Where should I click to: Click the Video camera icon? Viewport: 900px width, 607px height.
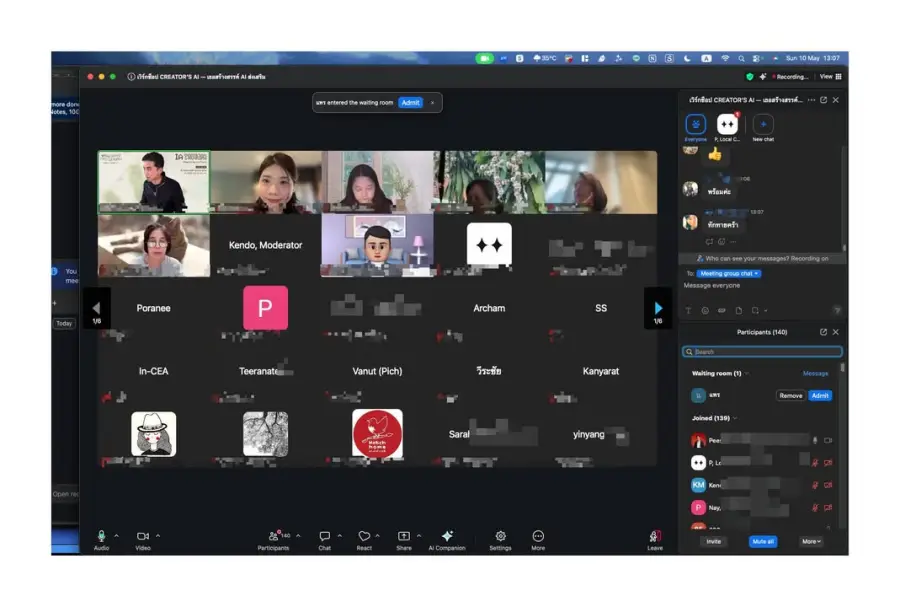coord(143,536)
